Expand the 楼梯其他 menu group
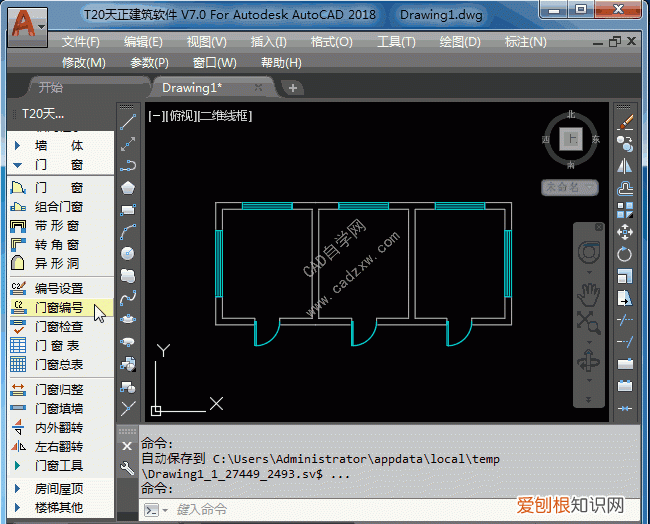This screenshot has width=650, height=524. point(61,507)
